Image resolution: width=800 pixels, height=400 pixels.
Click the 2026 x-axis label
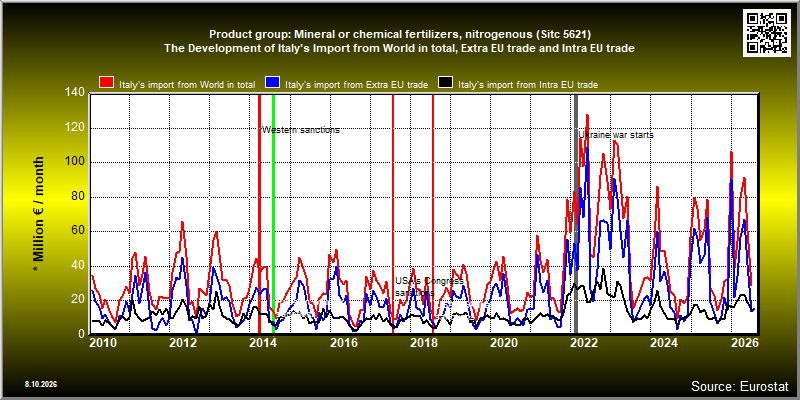tap(746, 342)
